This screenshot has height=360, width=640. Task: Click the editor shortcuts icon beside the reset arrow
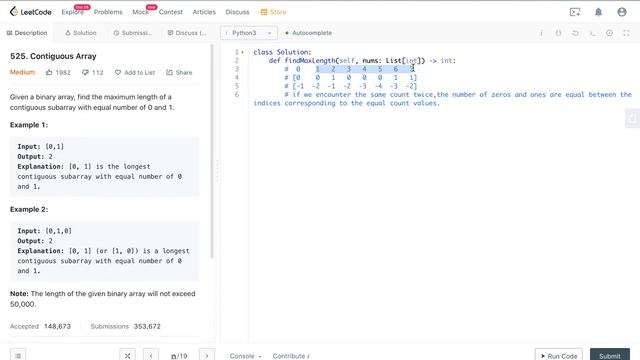(593, 33)
